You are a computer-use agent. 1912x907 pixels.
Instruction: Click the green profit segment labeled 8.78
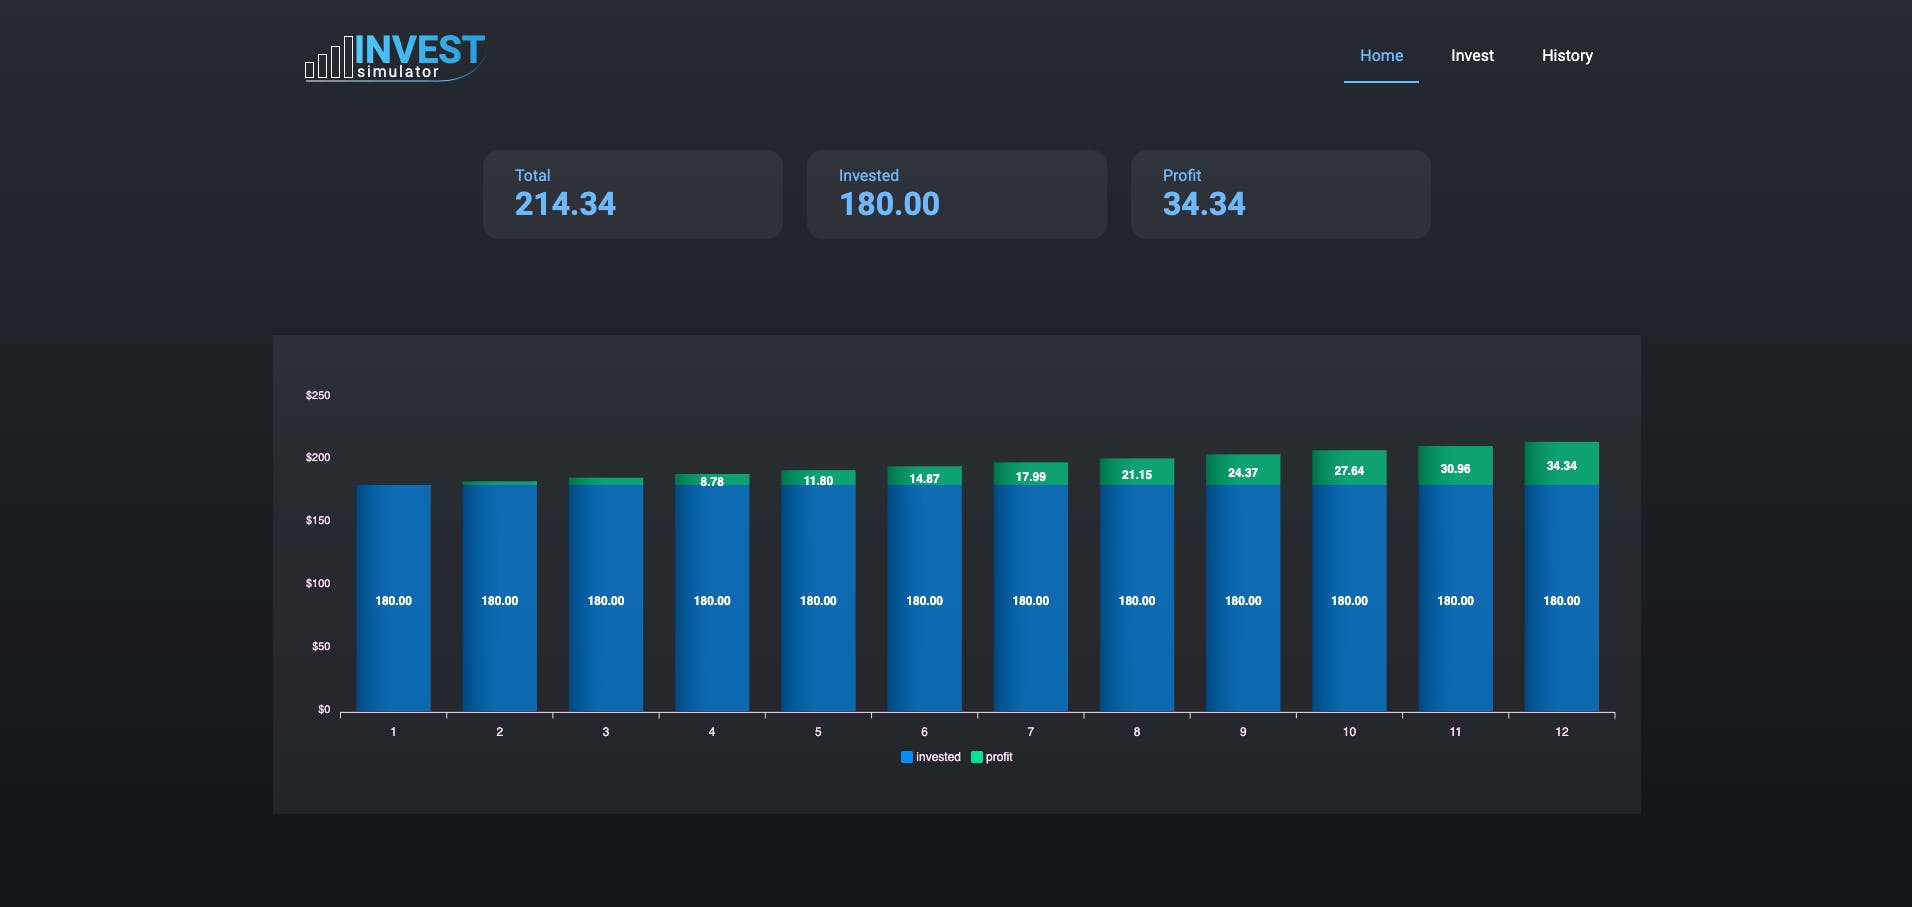[x=711, y=481]
